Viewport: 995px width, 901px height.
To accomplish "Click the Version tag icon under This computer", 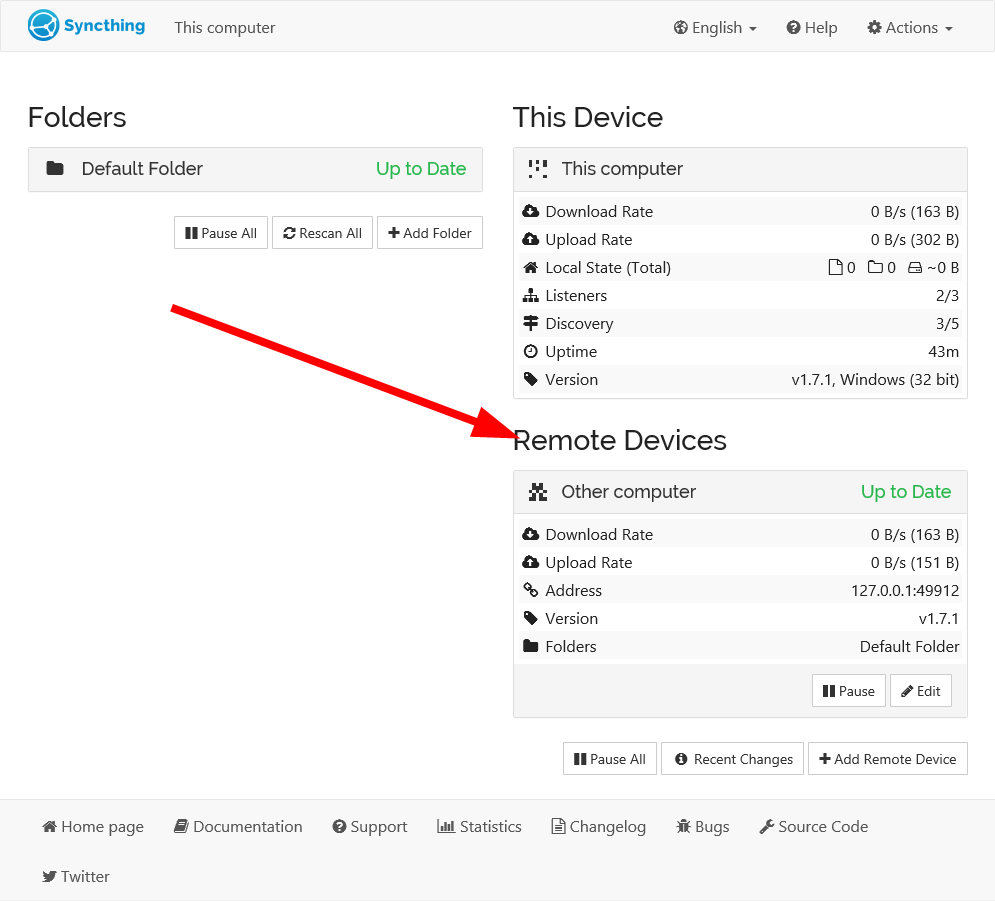I will point(530,379).
